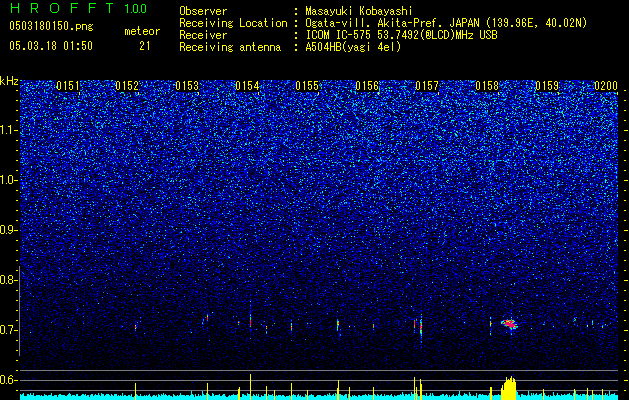Select receiver text ICOM IC-575 53.7492 MHz USB
The width and height of the screenshot is (629, 400).
pyautogui.click(x=401, y=35)
